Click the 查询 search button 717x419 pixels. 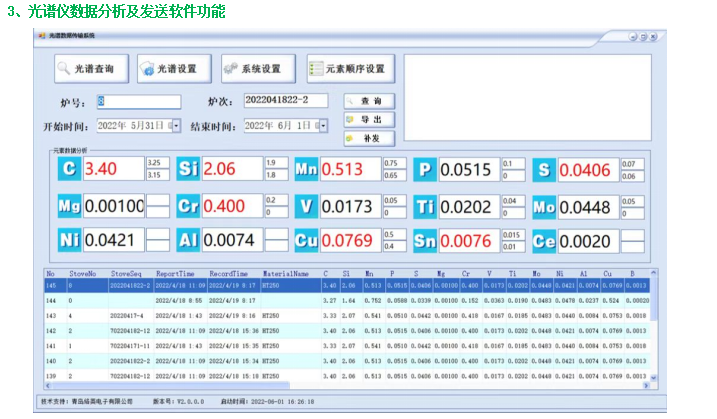click(369, 101)
